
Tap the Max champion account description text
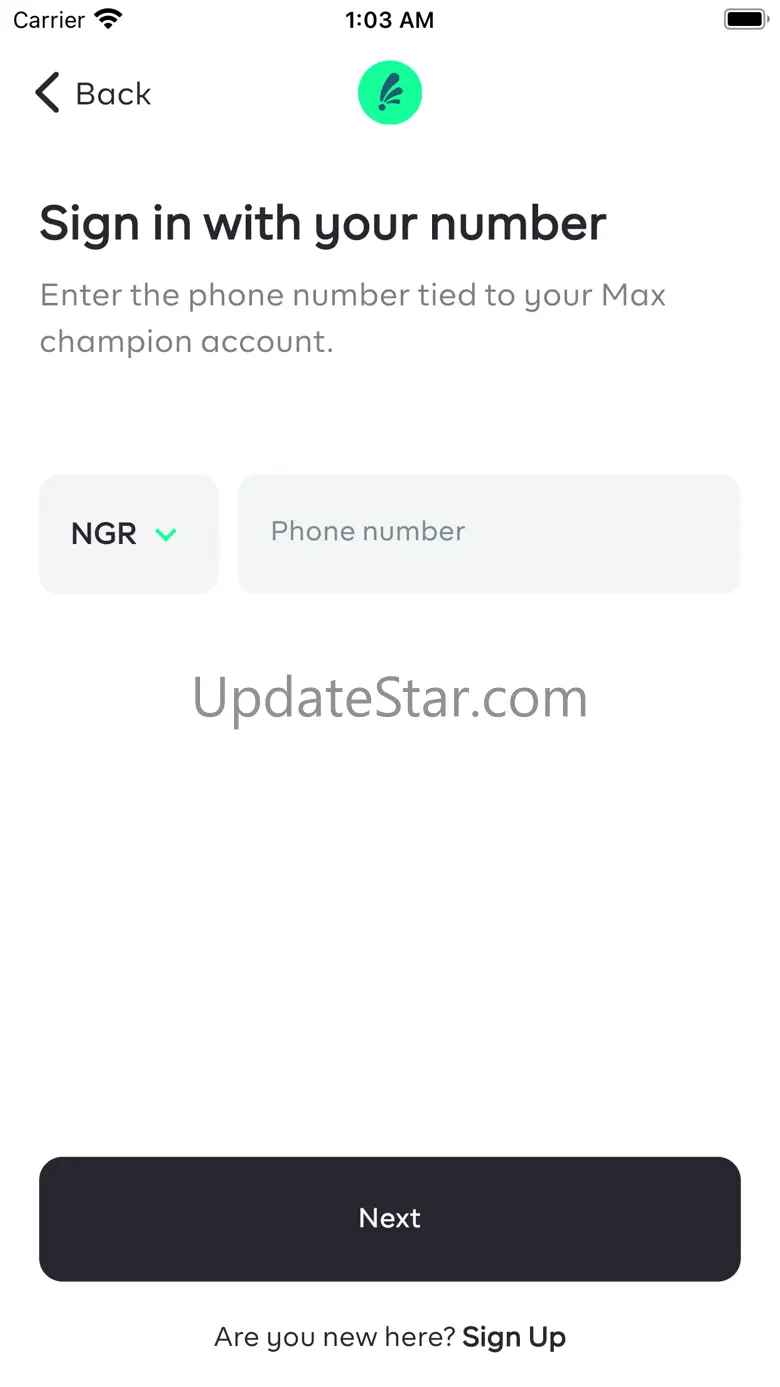tap(353, 318)
